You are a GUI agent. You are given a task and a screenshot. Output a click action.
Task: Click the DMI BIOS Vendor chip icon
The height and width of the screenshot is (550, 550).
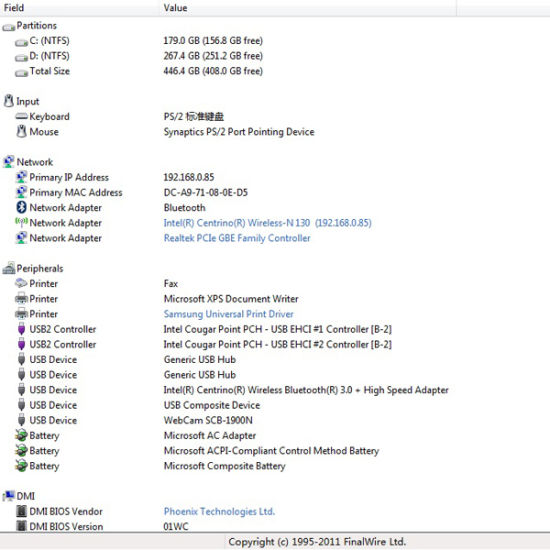pyautogui.click(x=21, y=511)
